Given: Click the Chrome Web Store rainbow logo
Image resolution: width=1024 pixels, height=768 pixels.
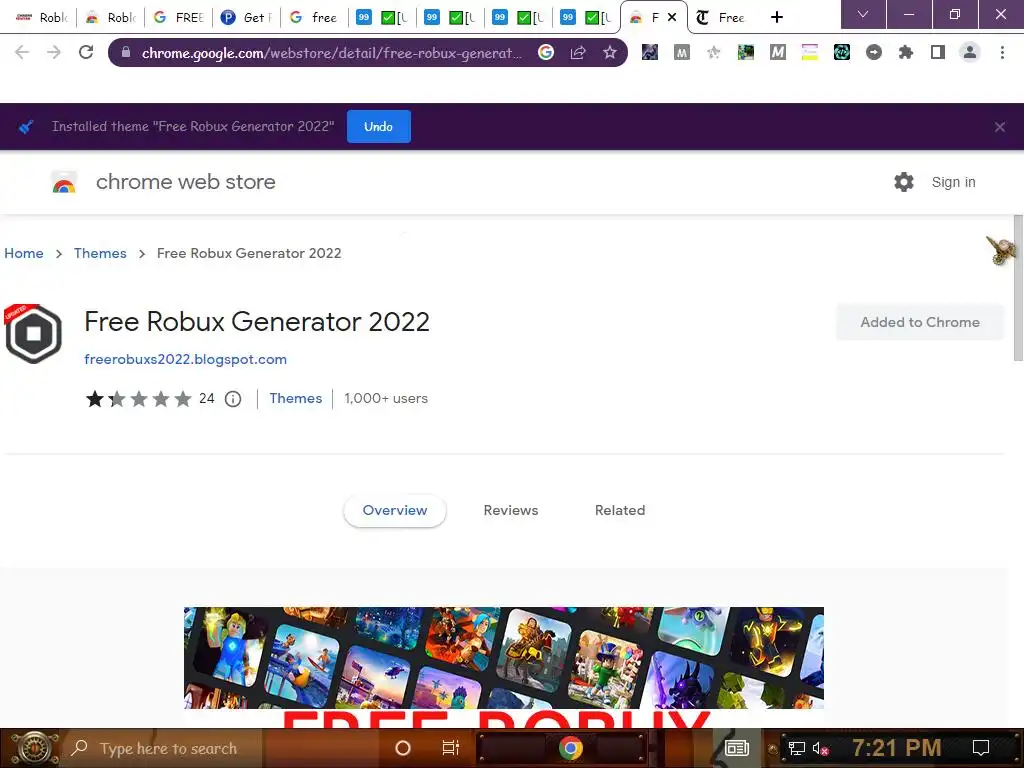Looking at the screenshot, I should [x=64, y=182].
